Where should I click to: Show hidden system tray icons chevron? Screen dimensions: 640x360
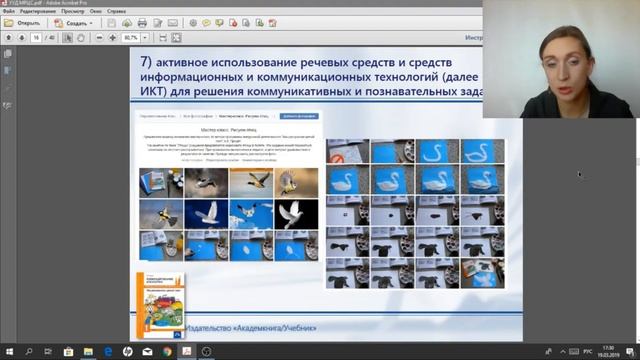coord(563,351)
